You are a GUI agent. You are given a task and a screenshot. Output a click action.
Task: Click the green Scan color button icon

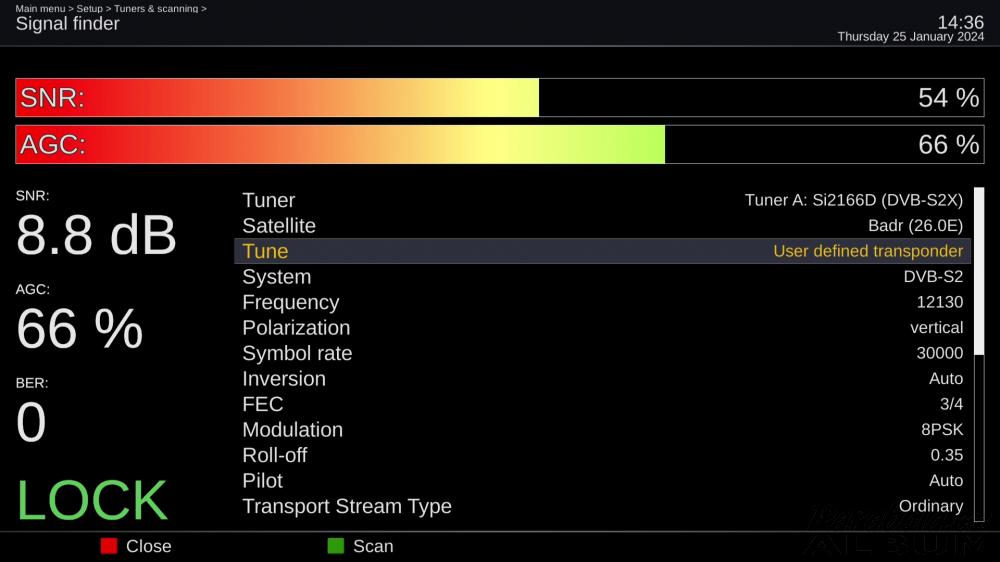click(335, 546)
